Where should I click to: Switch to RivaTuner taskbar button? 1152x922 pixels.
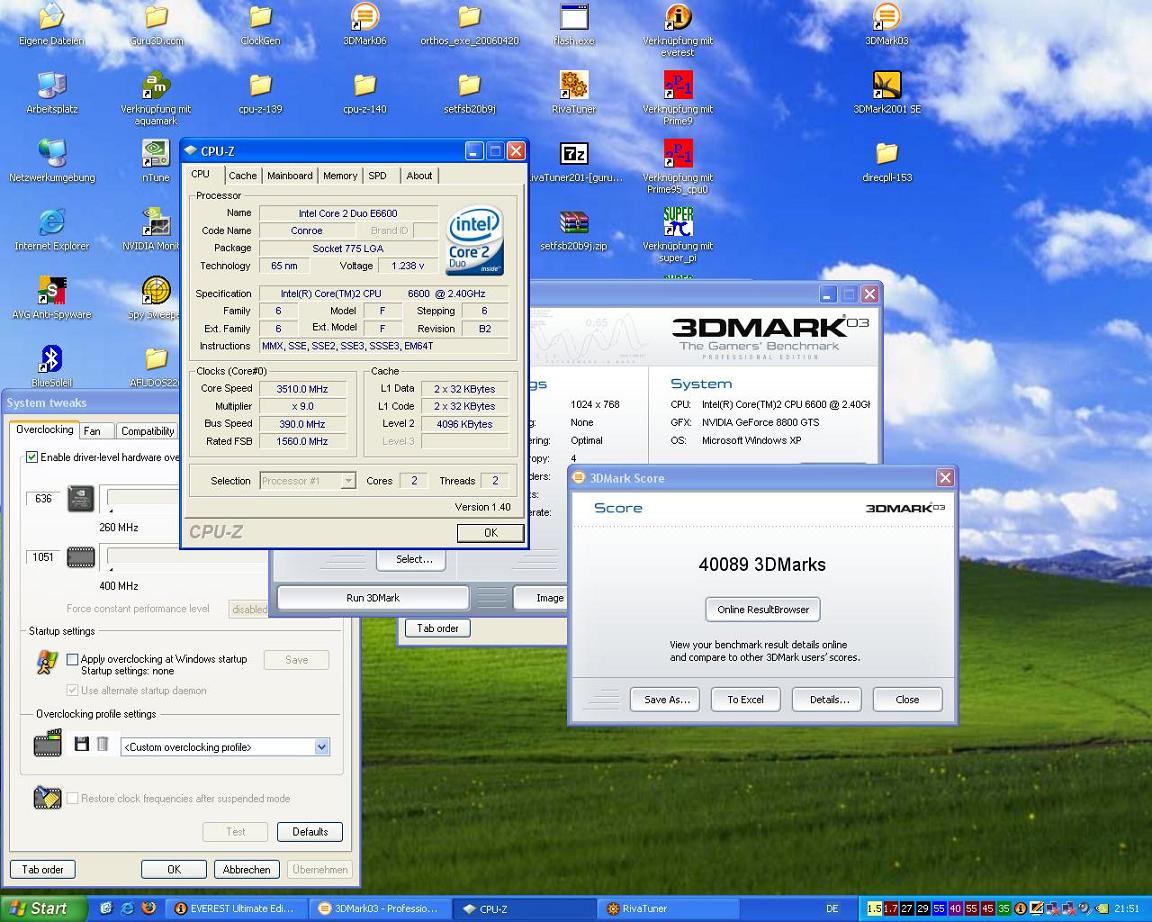(669, 909)
